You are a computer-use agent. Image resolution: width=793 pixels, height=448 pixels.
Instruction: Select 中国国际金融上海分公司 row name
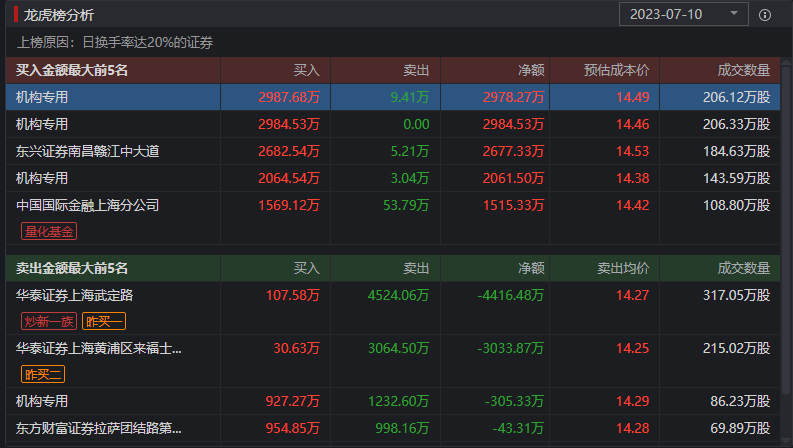point(87,205)
